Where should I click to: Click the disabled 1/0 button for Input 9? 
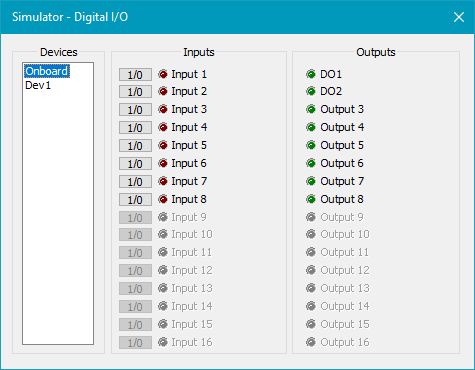pyautogui.click(x=135, y=218)
